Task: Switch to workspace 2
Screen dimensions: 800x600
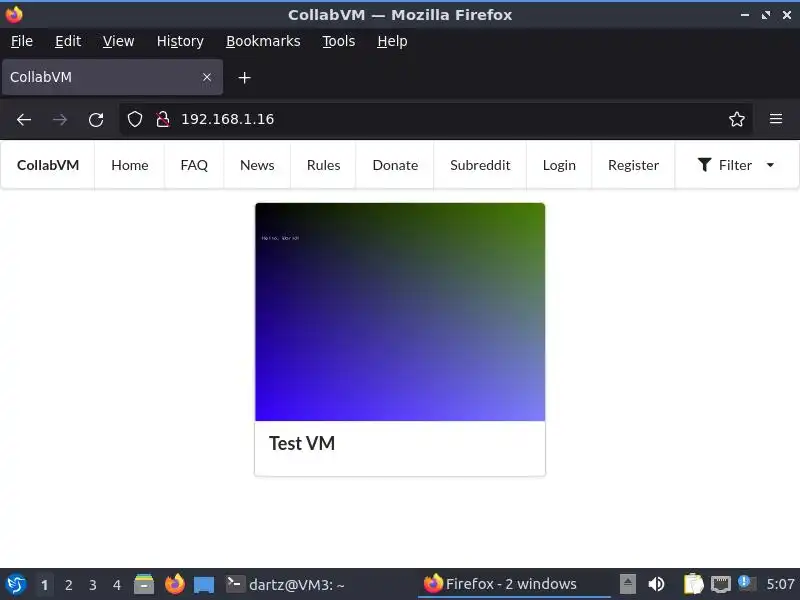Action: [x=68, y=585]
